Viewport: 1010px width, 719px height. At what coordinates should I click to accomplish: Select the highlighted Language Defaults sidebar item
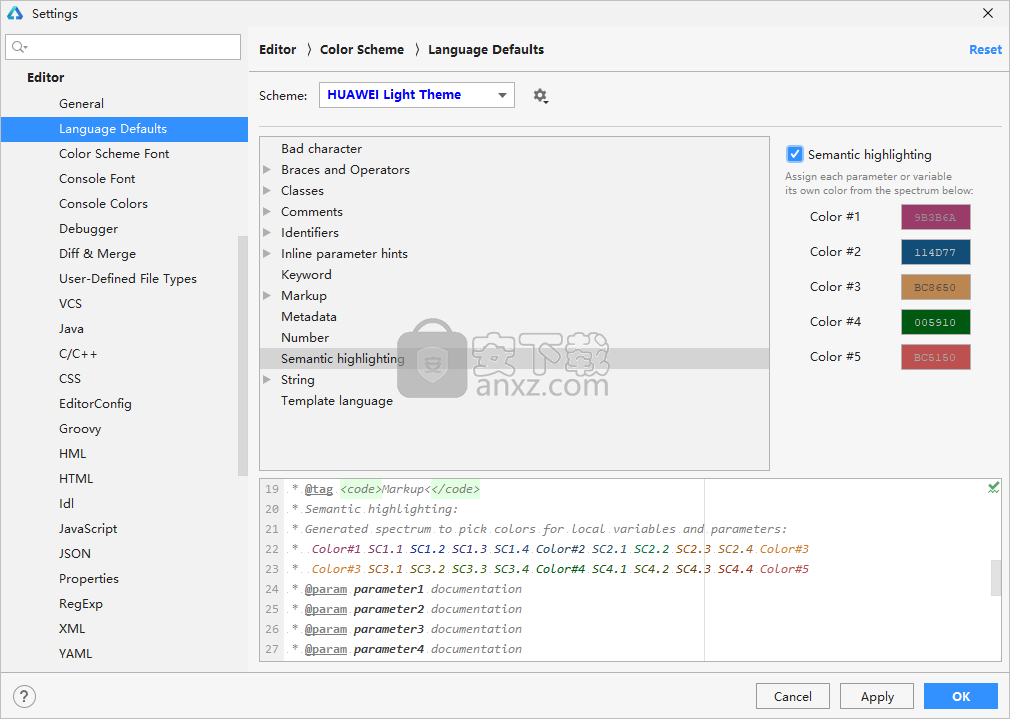pyautogui.click(x=124, y=129)
